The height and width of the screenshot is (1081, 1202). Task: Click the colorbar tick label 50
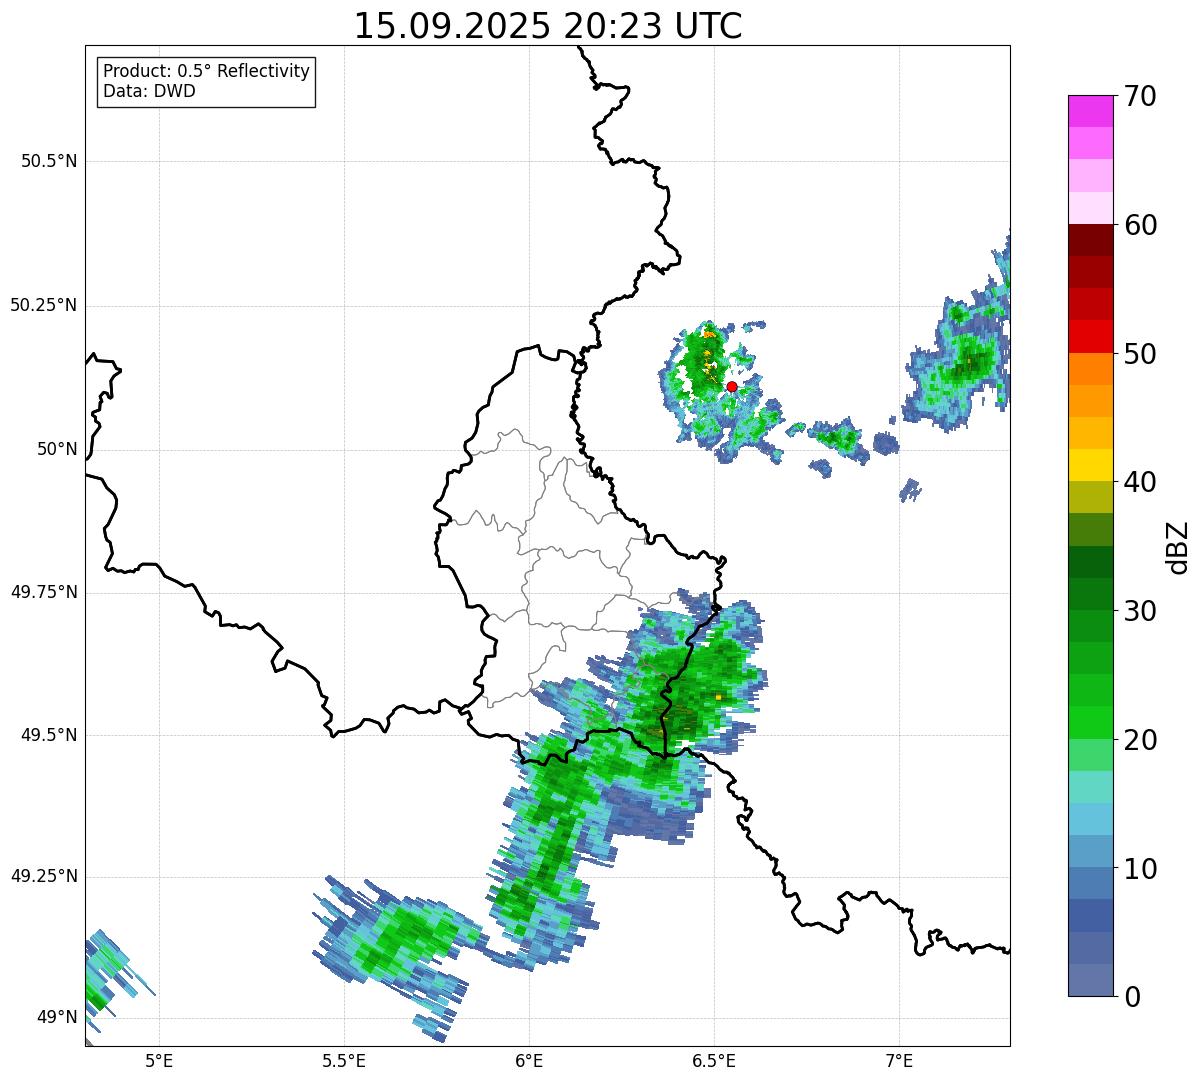[x=1140, y=354]
